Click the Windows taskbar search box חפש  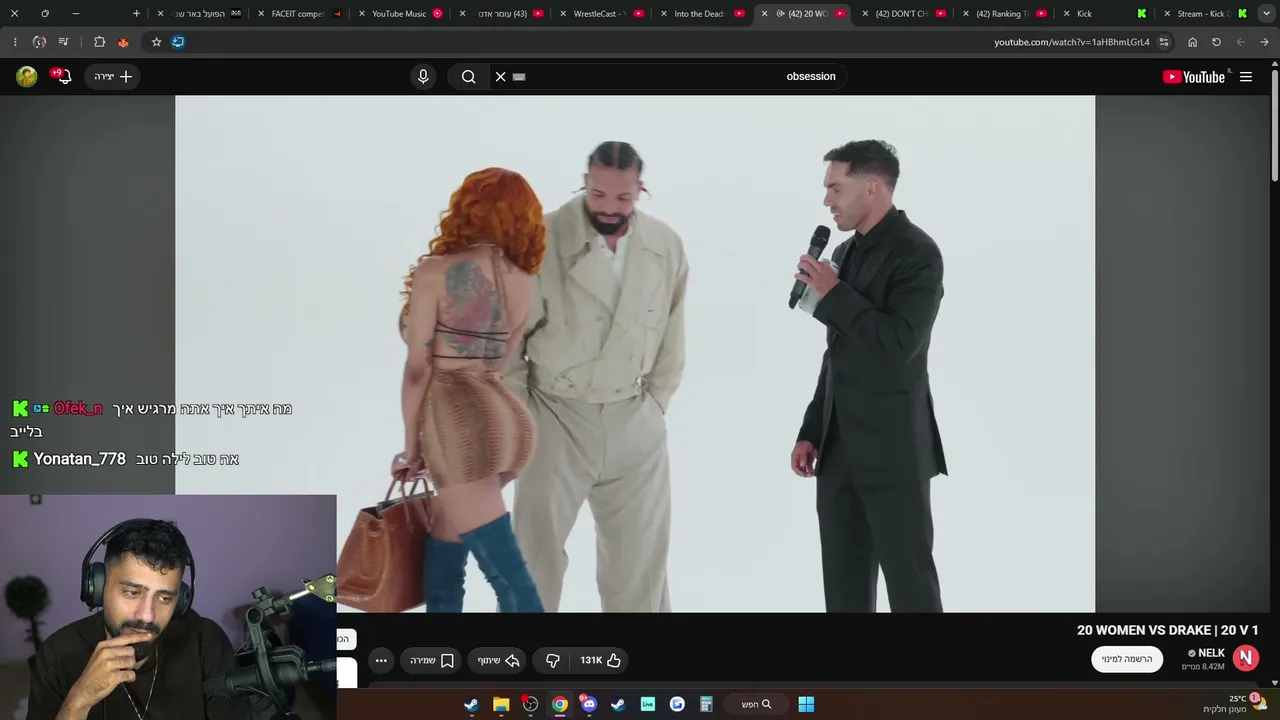tap(756, 704)
